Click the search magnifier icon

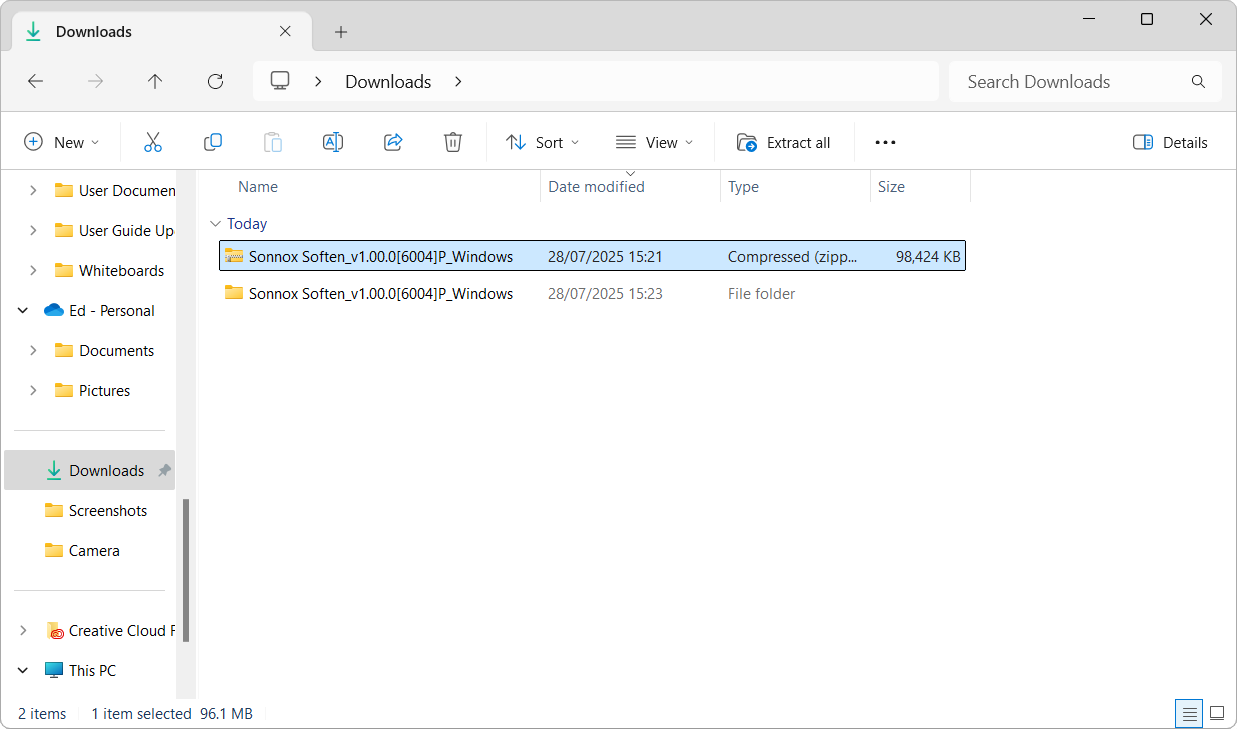(1198, 82)
